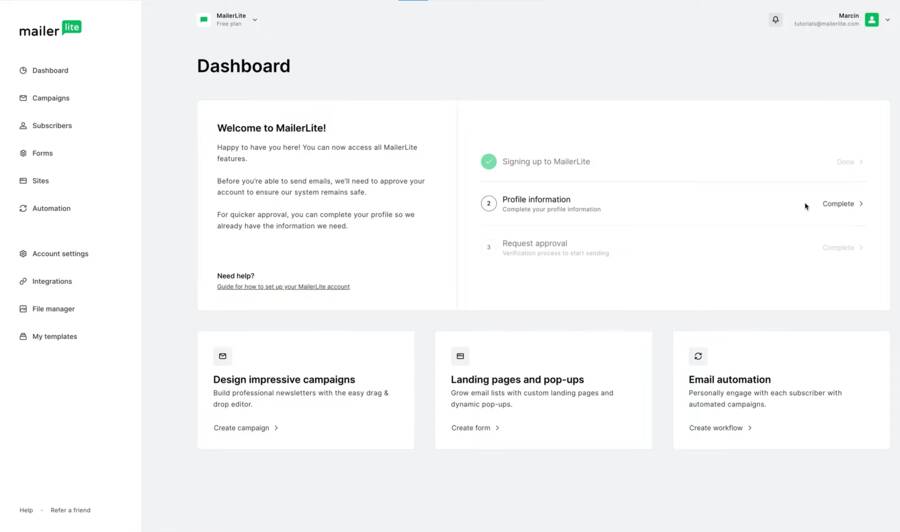Click Need help? text

(x=235, y=276)
